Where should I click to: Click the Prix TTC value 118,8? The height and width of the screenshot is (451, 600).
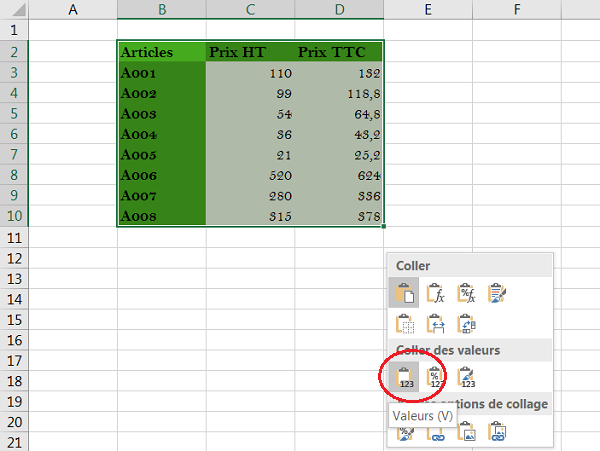339,93
